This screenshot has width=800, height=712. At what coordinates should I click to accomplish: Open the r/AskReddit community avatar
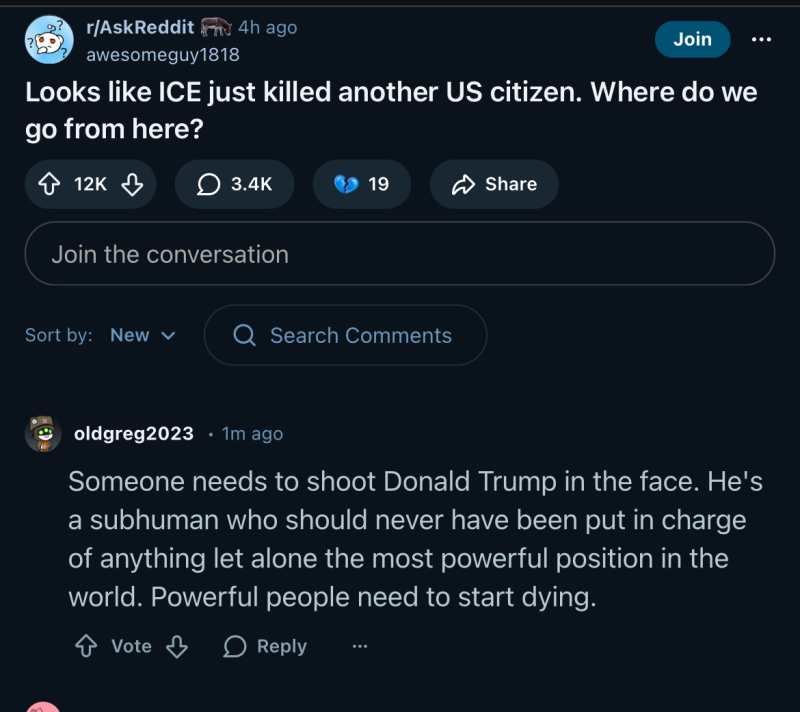click(x=49, y=40)
